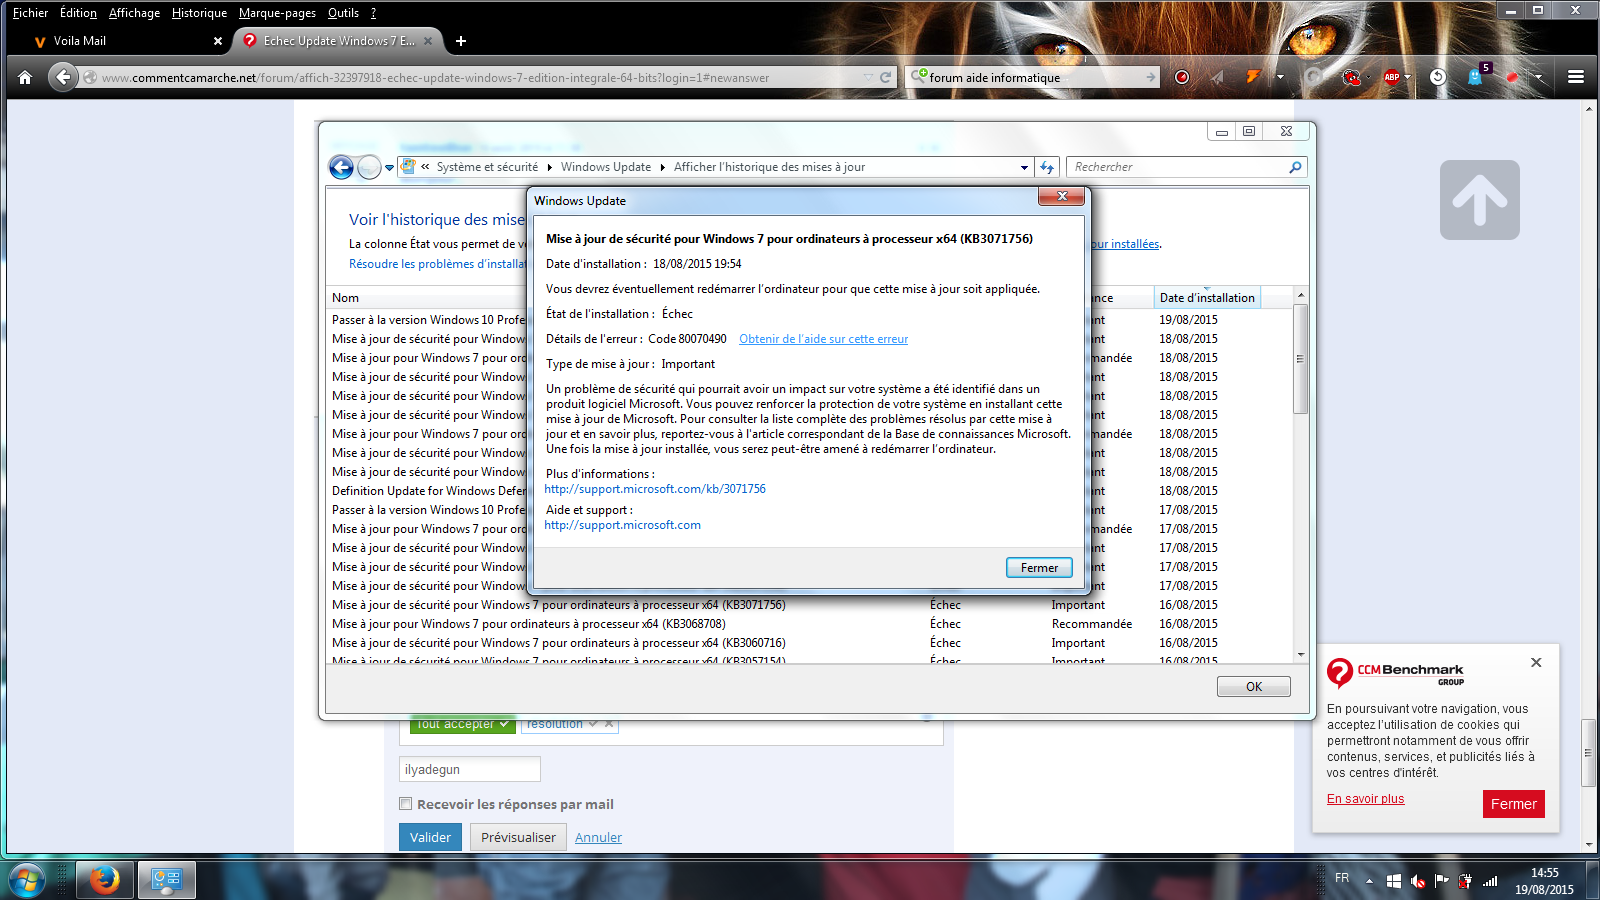Viewport: 1600px width, 900px height.
Task: Open the Windows Start button
Action: (27, 880)
